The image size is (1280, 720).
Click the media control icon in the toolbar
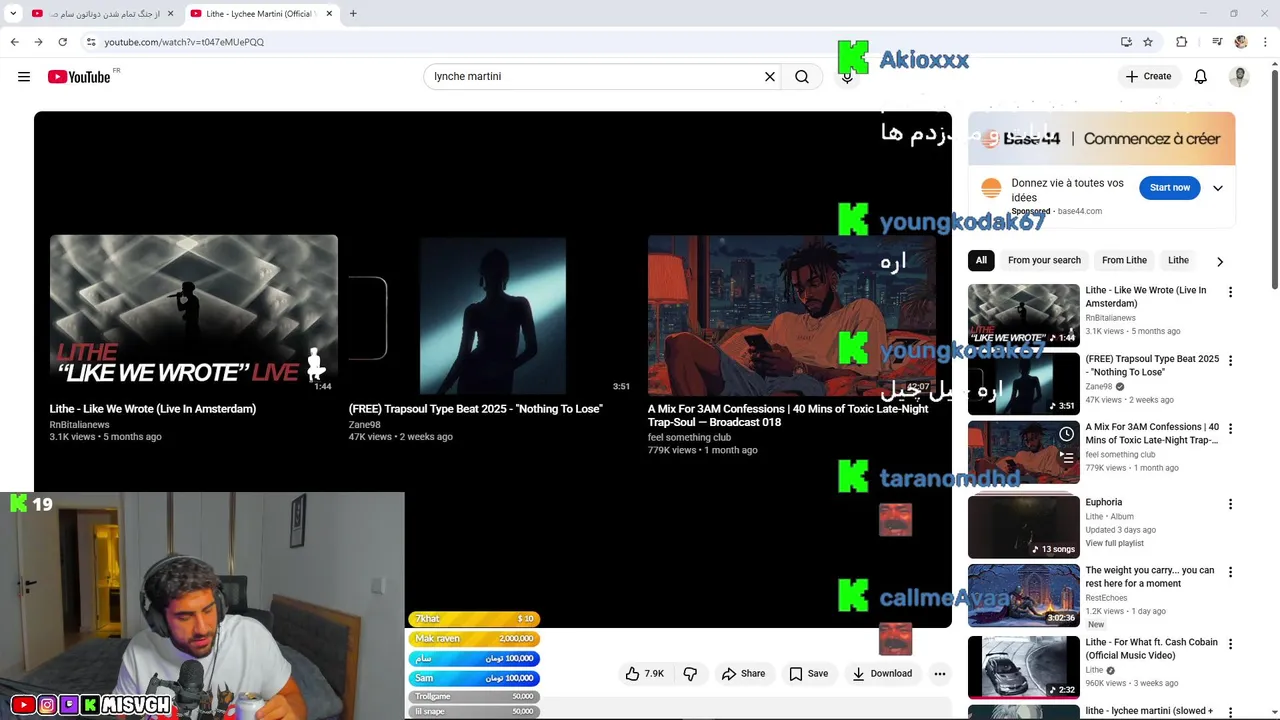pos(1217,42)
